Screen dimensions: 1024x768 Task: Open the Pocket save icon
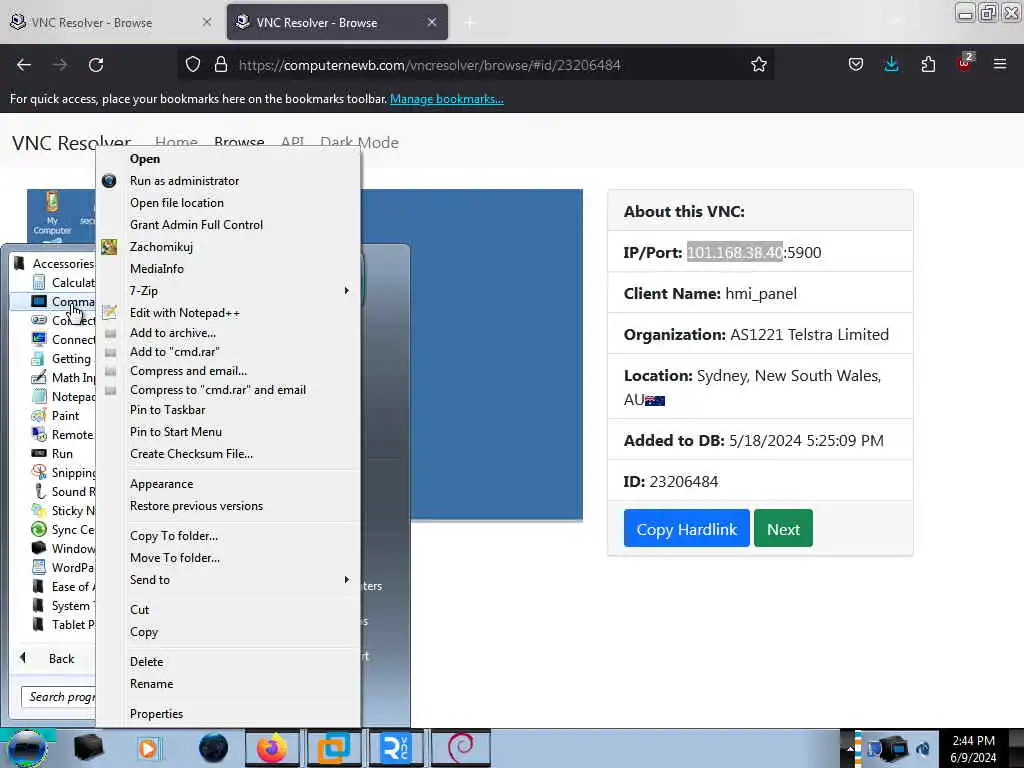coord(856,65)
